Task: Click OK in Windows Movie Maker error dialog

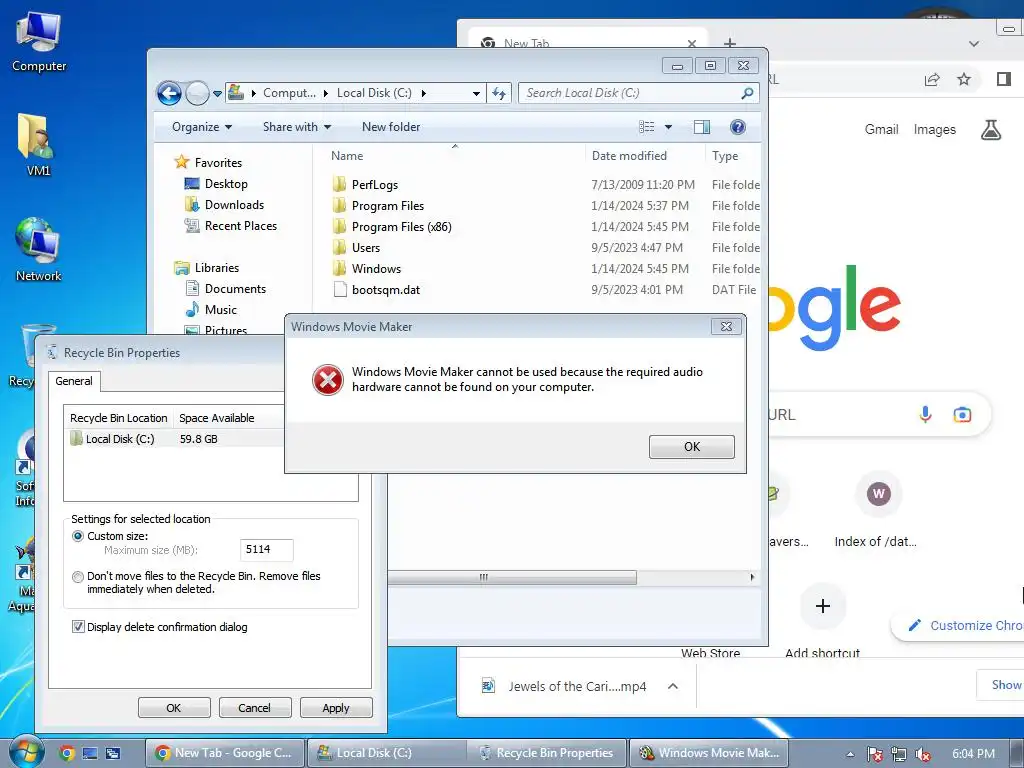Action: (692, 447)
